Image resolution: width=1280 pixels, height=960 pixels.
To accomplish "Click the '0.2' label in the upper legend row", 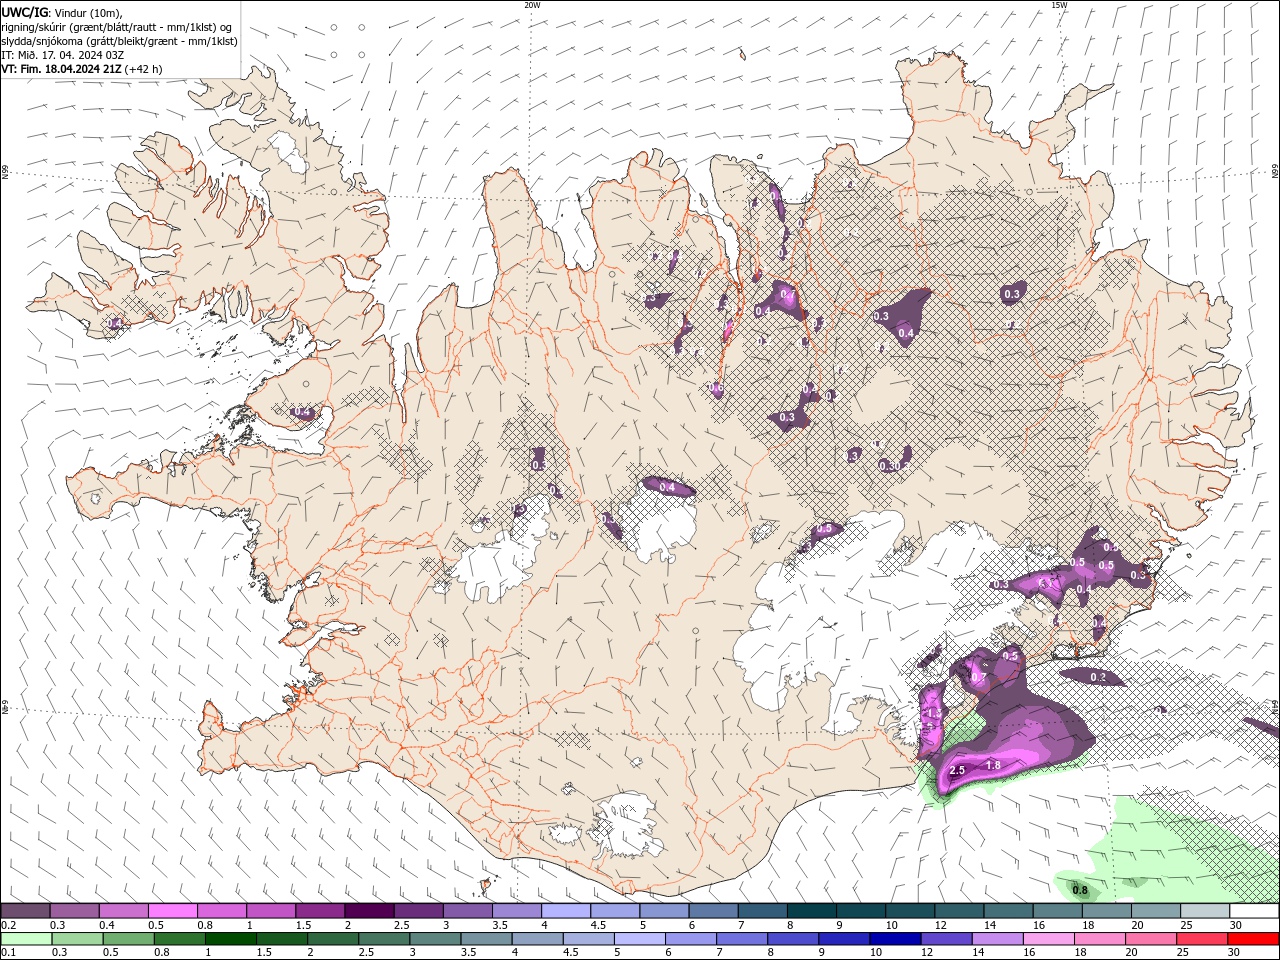I will (8, 925).
